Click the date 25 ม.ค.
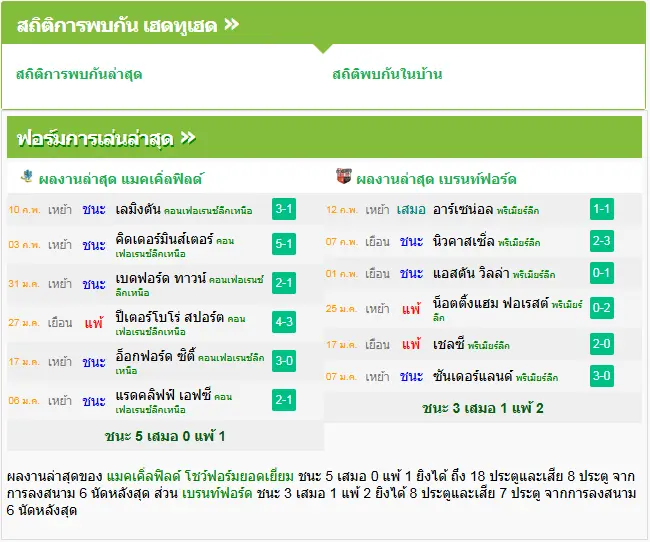The width and height of the screenshot is (650, 542). coord(342,309)
